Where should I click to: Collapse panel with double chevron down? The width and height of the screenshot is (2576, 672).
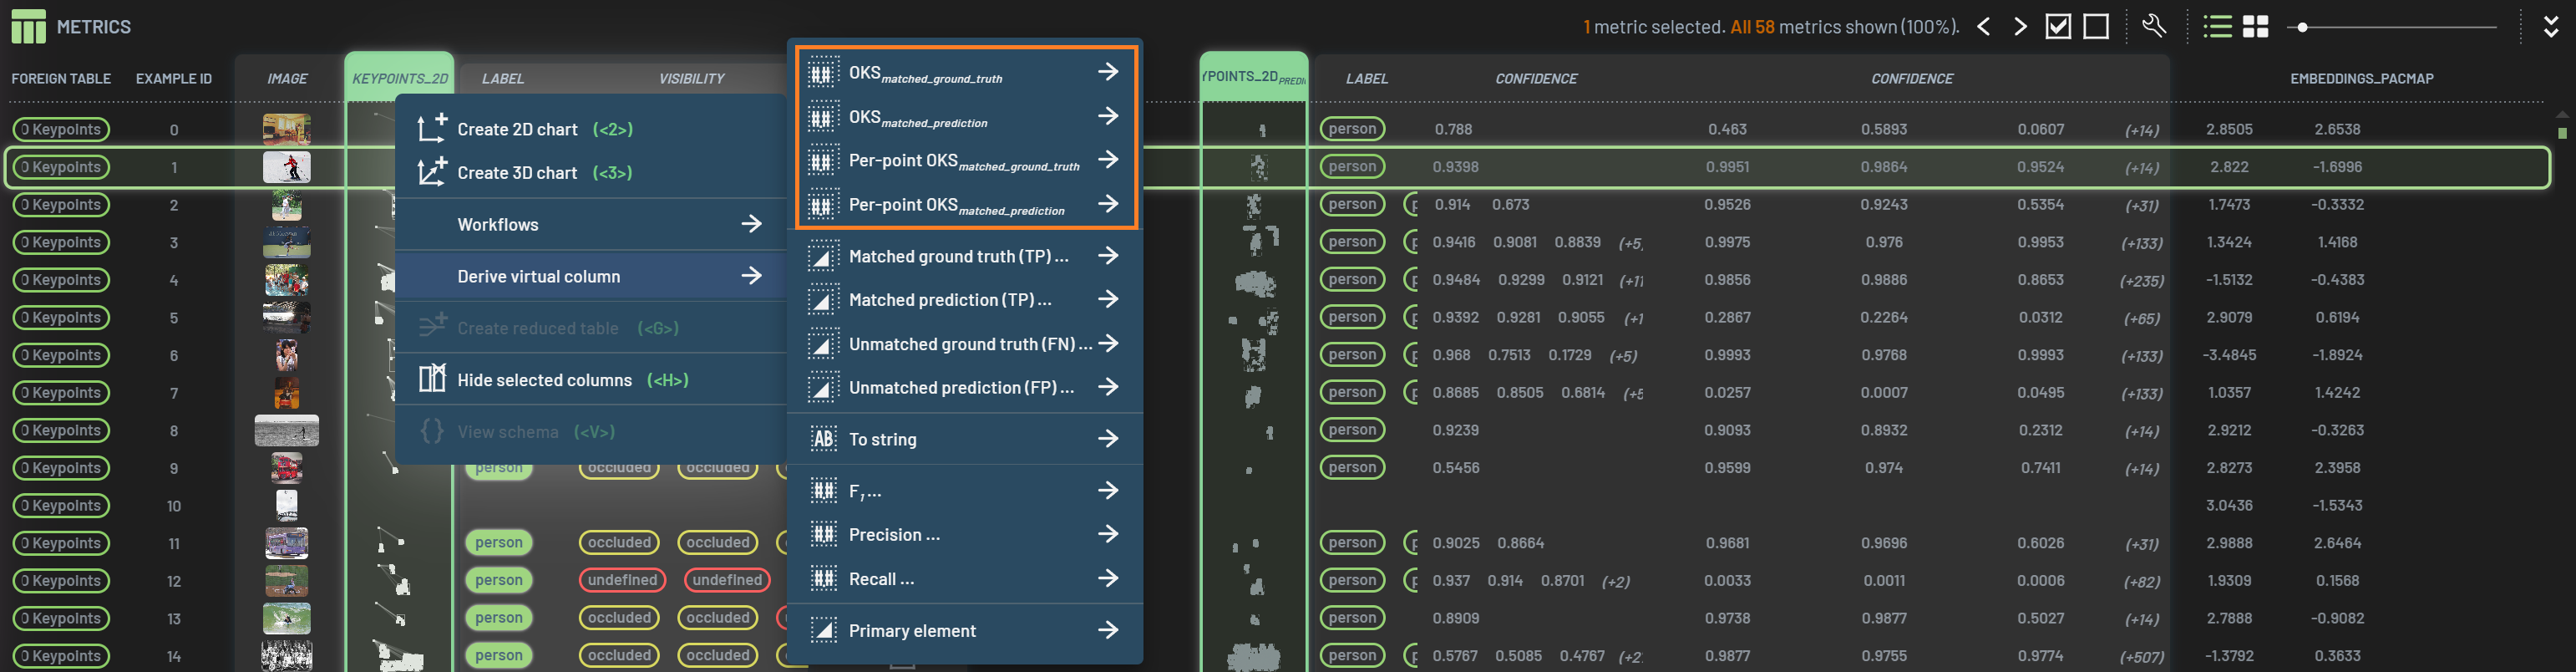(x=2550, y=27)
